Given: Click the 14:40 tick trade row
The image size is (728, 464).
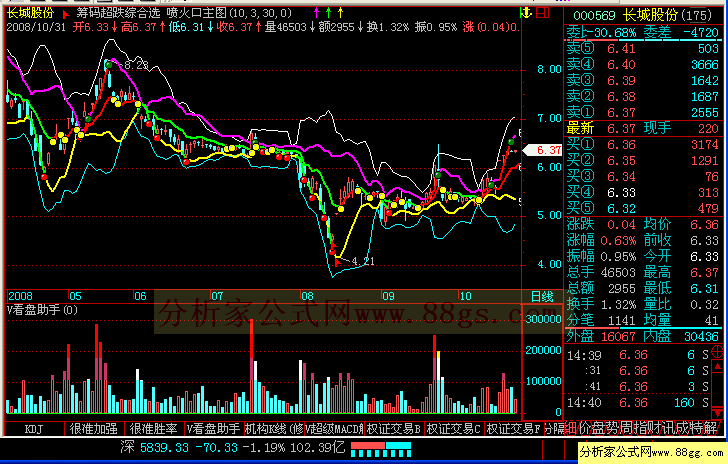Looking at the screenshot, I should point(638,402).
